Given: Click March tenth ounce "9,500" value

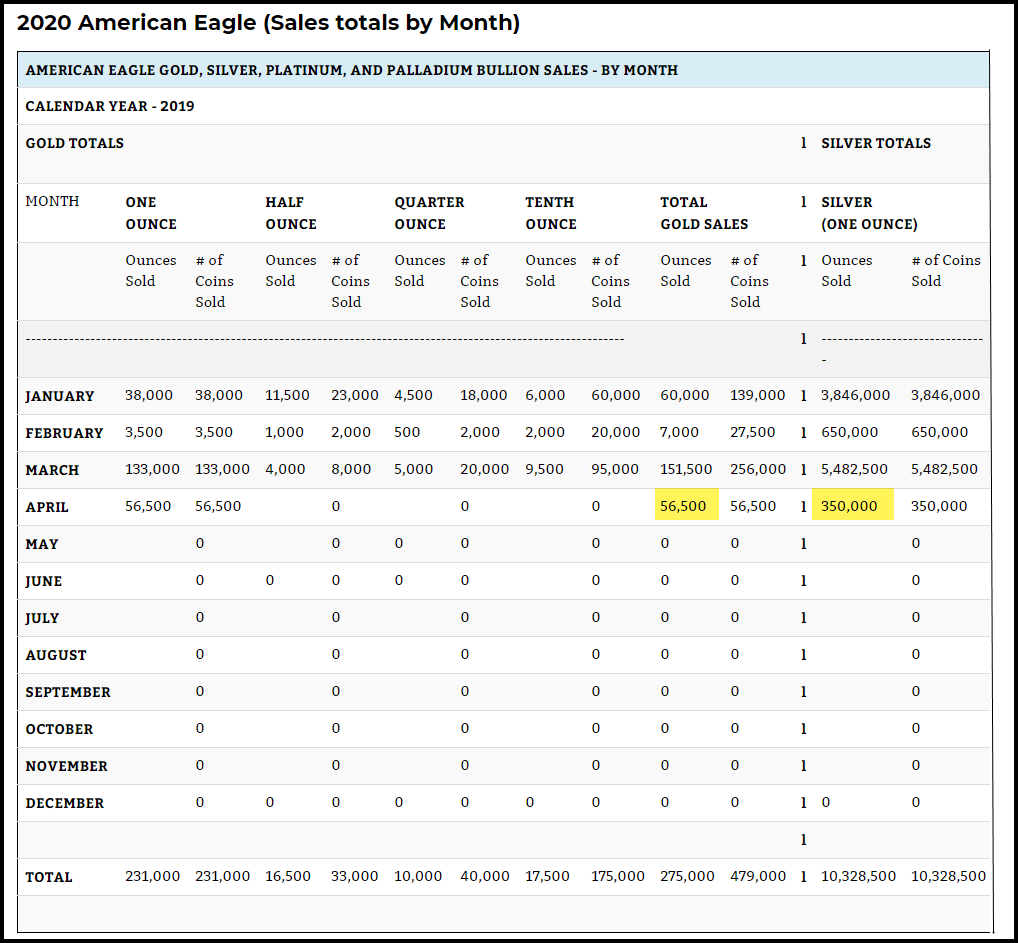Looking at the screenshot, I should point(544,469).
